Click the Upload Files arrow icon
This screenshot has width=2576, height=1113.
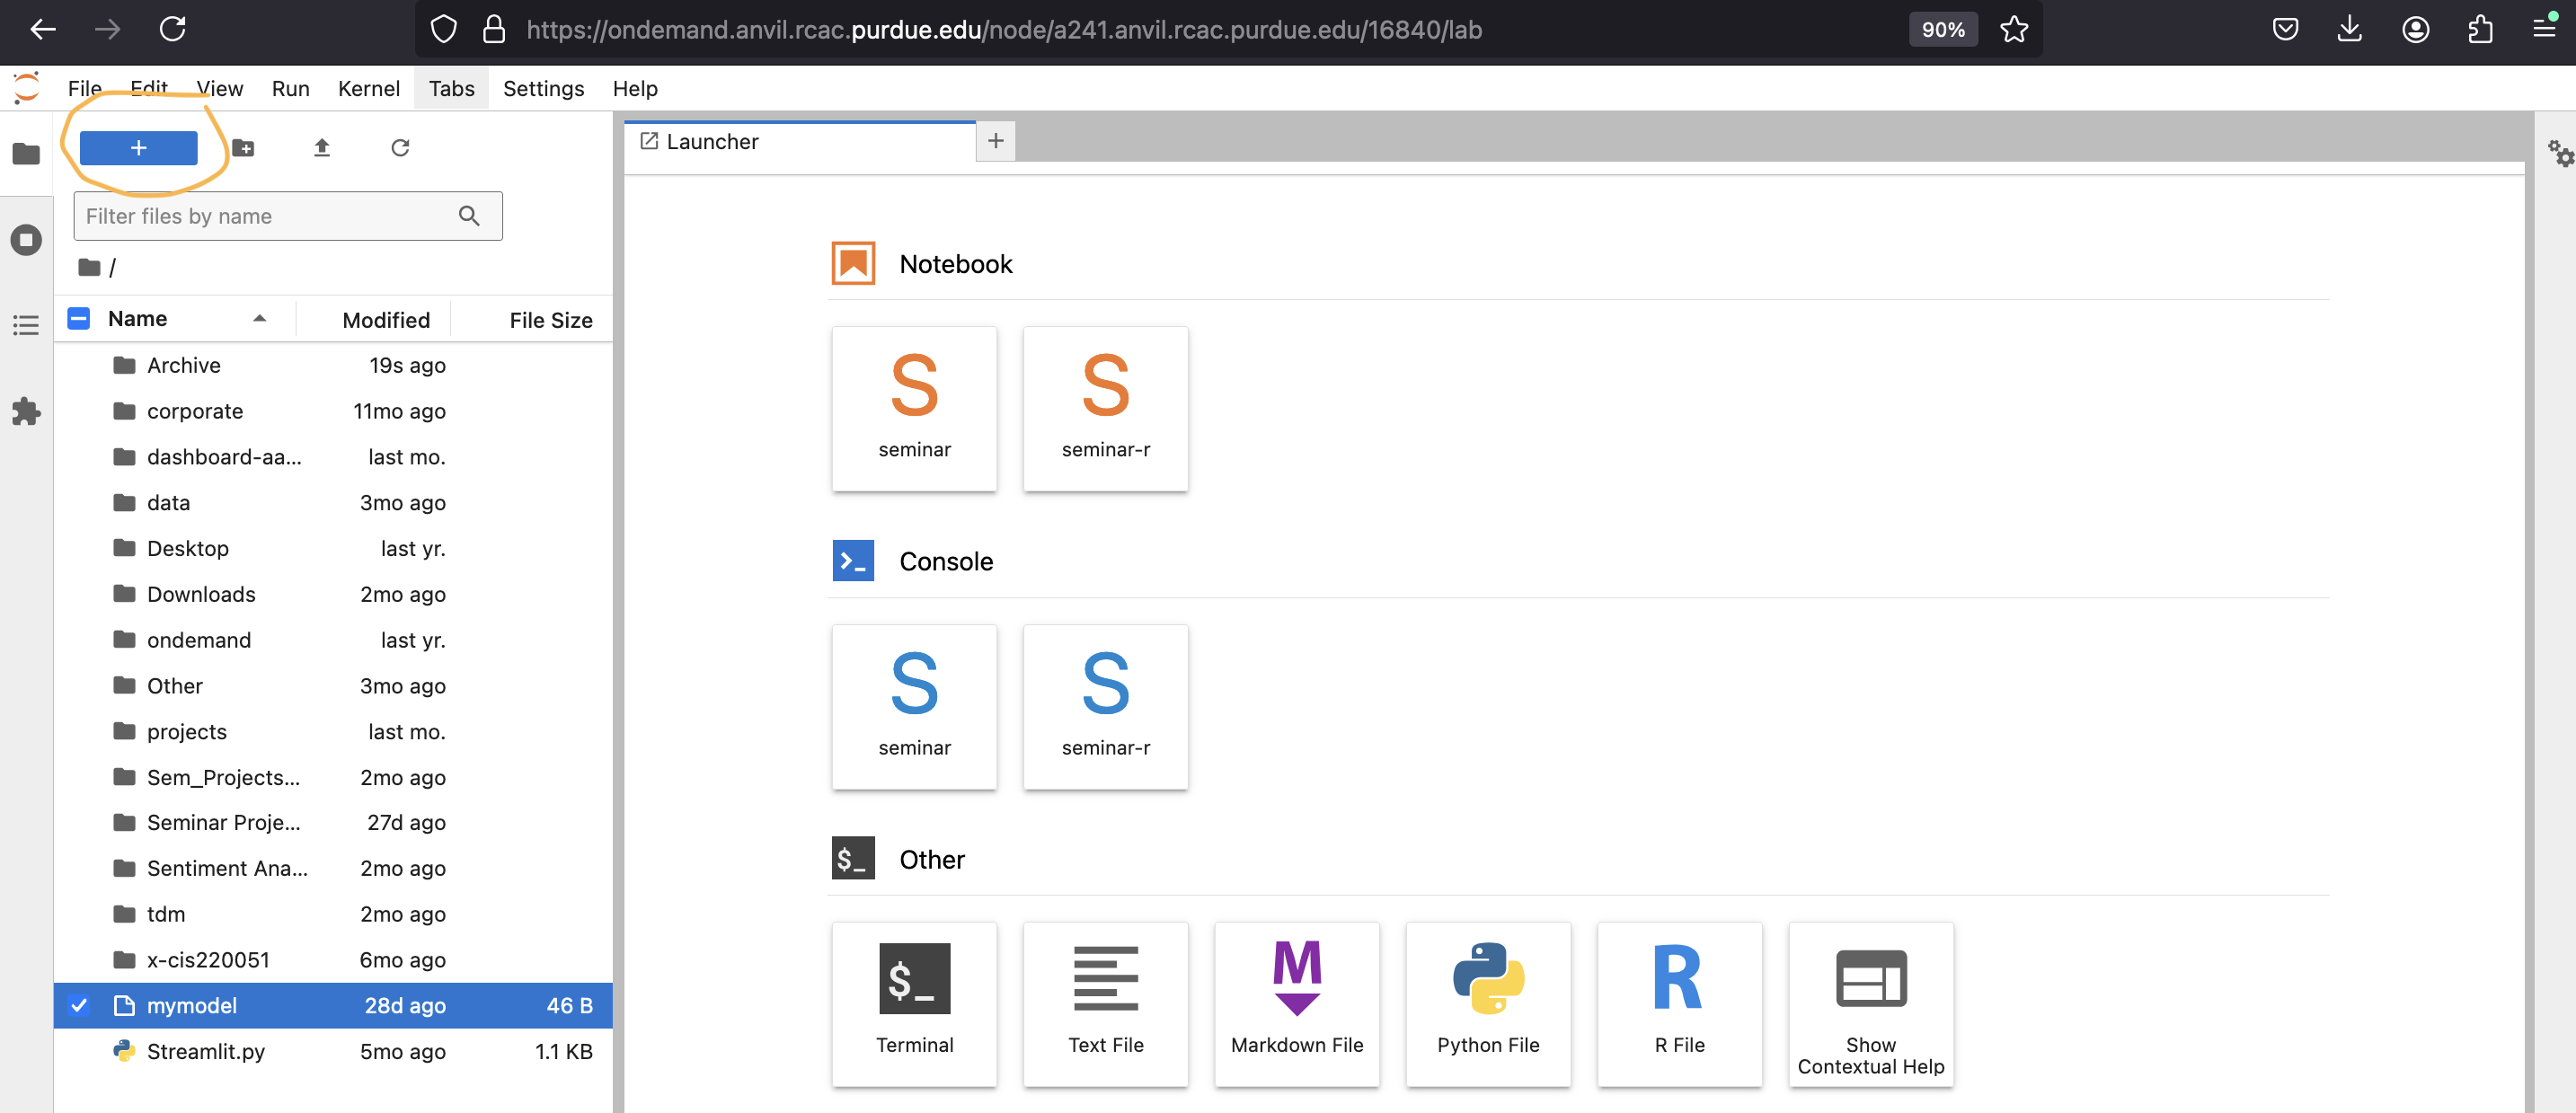[x=321, y=148]
